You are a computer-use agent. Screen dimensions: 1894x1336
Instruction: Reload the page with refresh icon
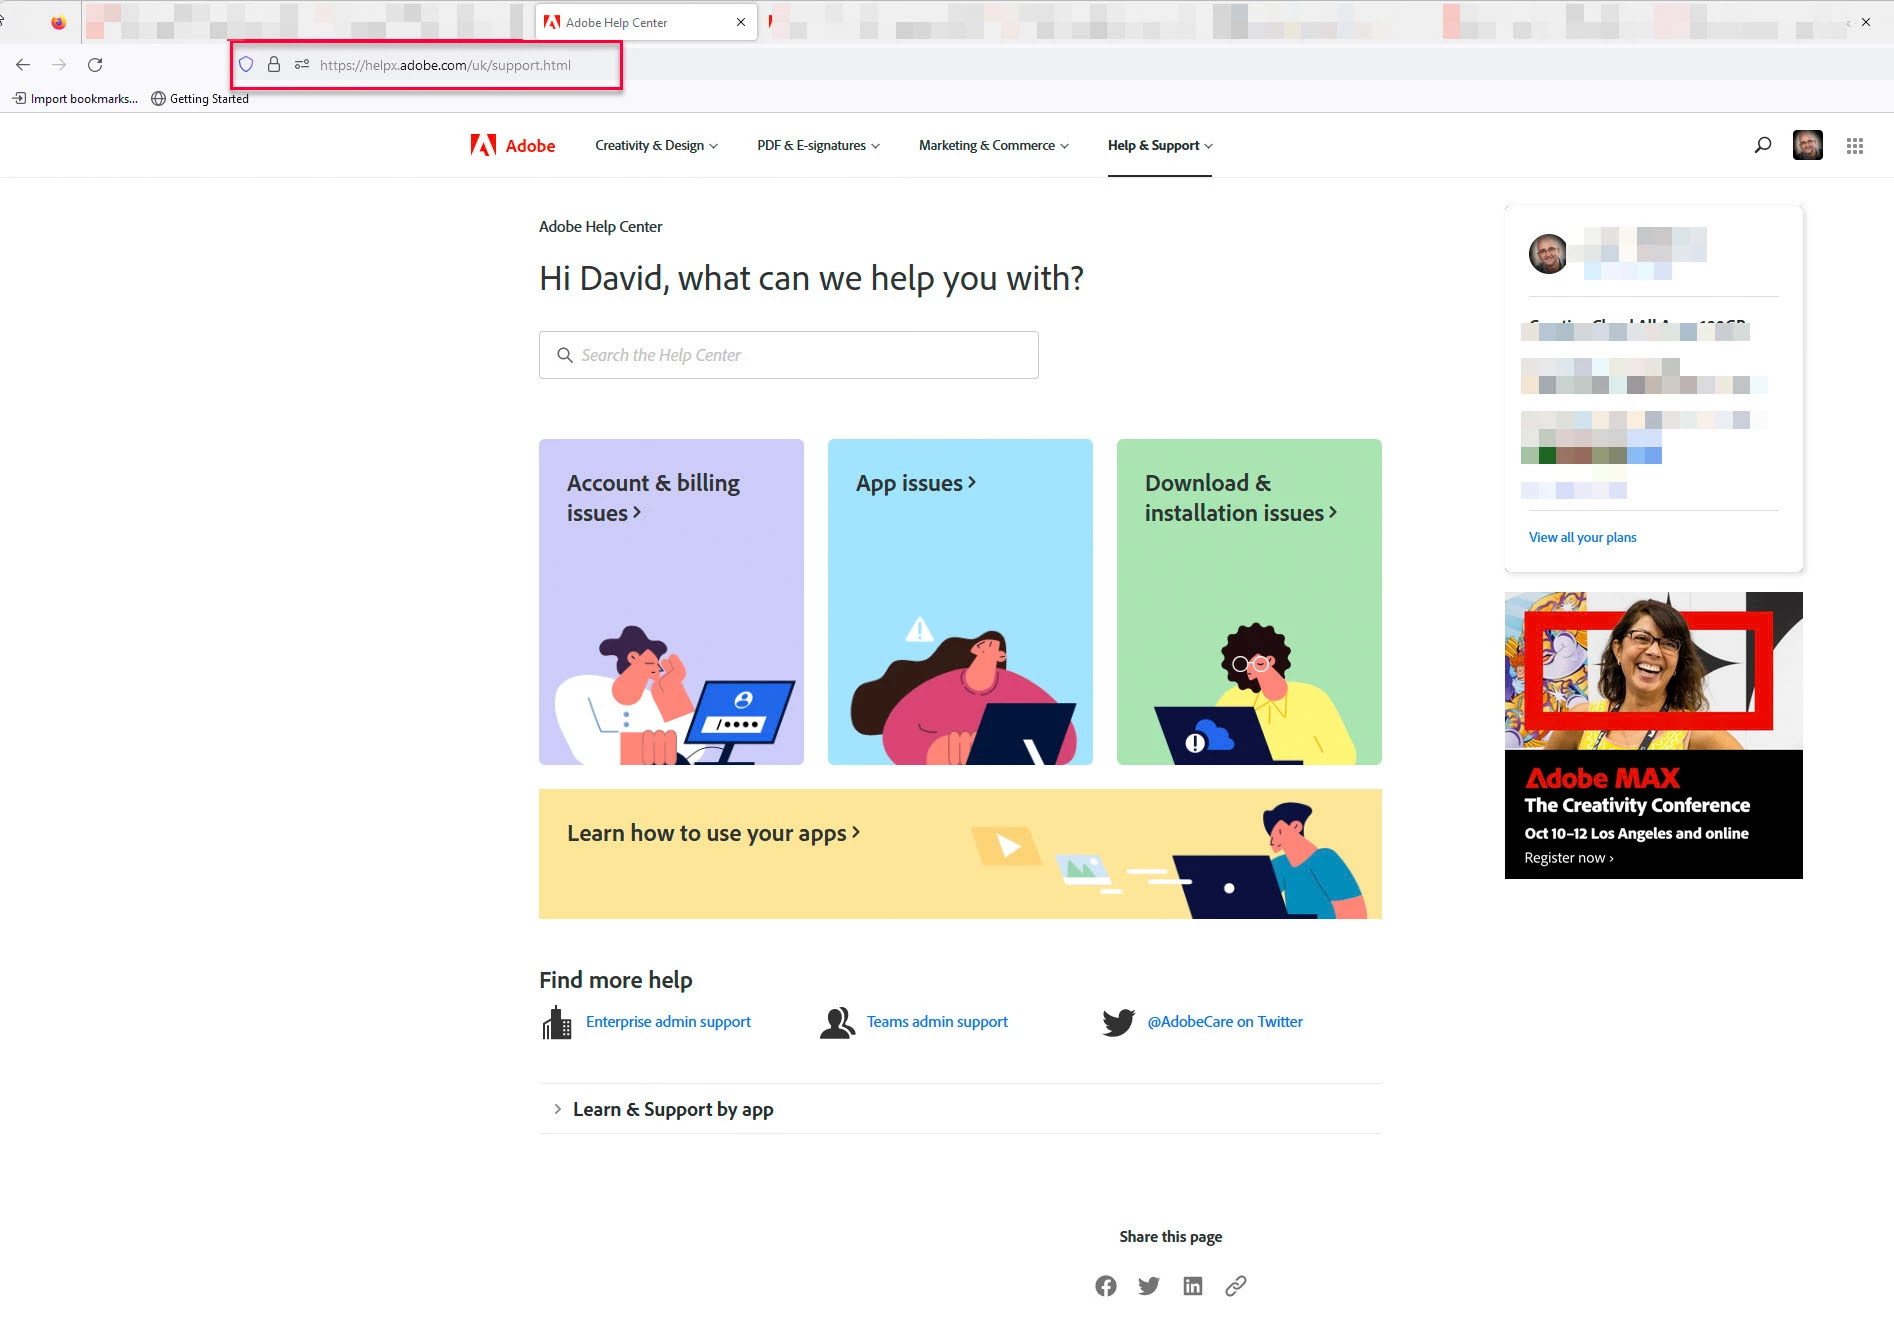pyautogui.click(x=95, y=65)
